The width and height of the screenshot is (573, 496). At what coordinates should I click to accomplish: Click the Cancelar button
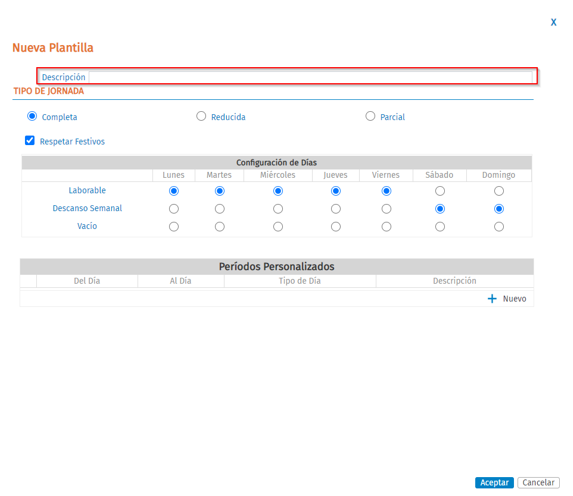(x=538, y=482)
